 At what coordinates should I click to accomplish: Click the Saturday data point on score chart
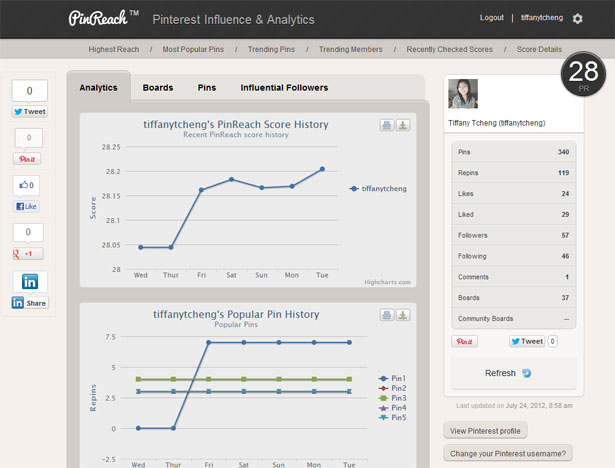click(231, 179)
